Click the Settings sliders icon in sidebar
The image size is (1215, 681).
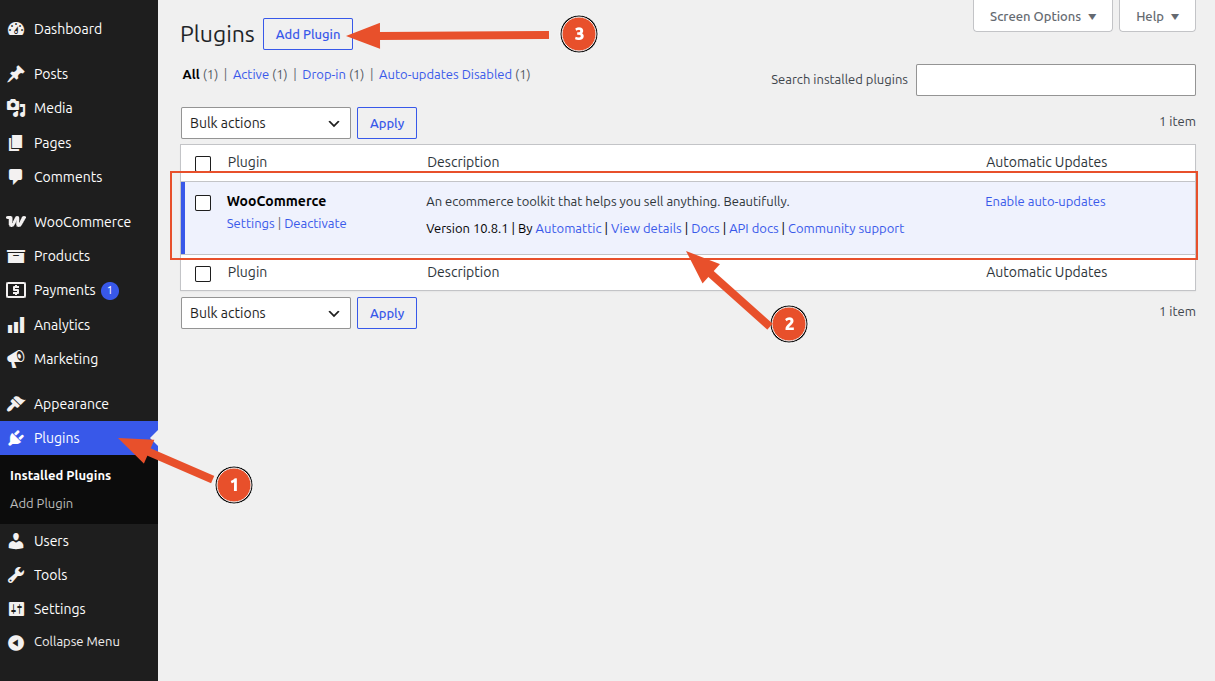[x=16, y=609]
